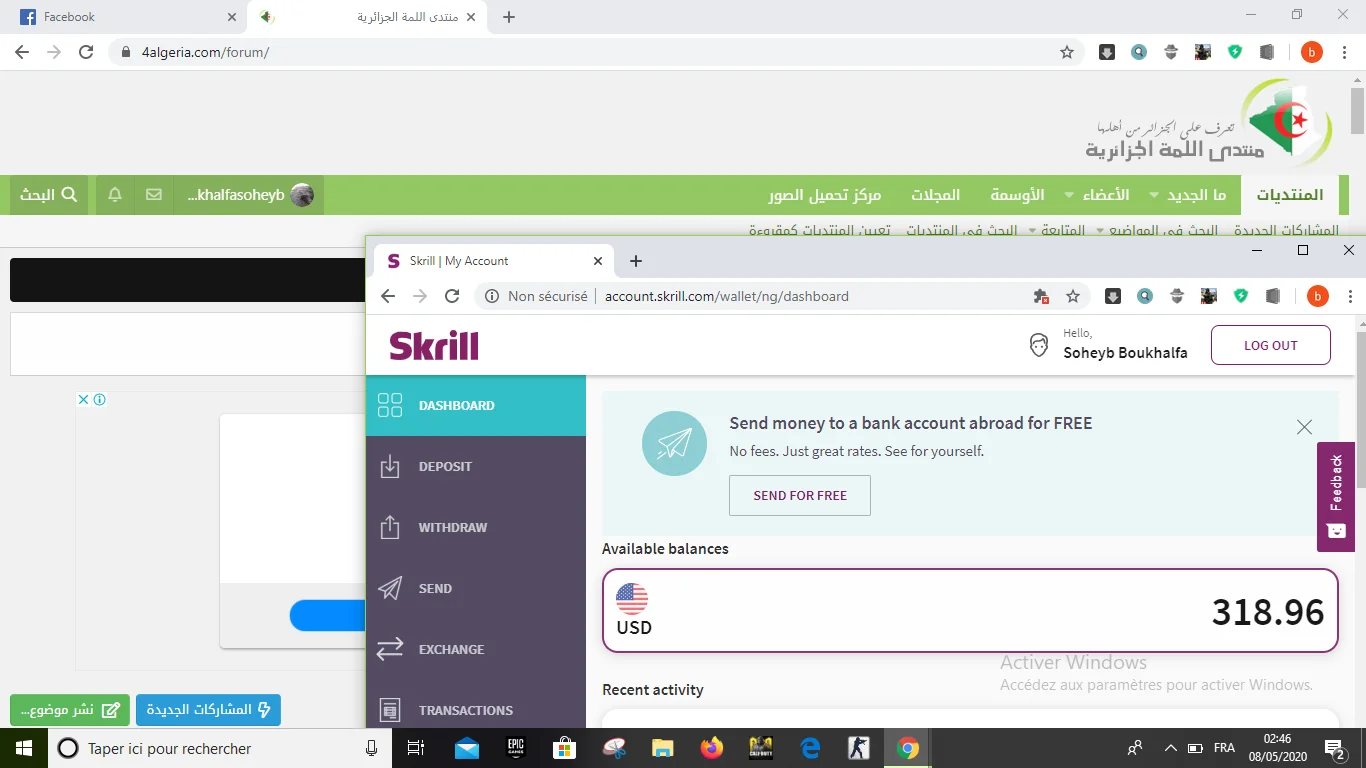Screen dimensions: 1366x768
Task: Open the Send money section in Skrill
Action: 475,588
